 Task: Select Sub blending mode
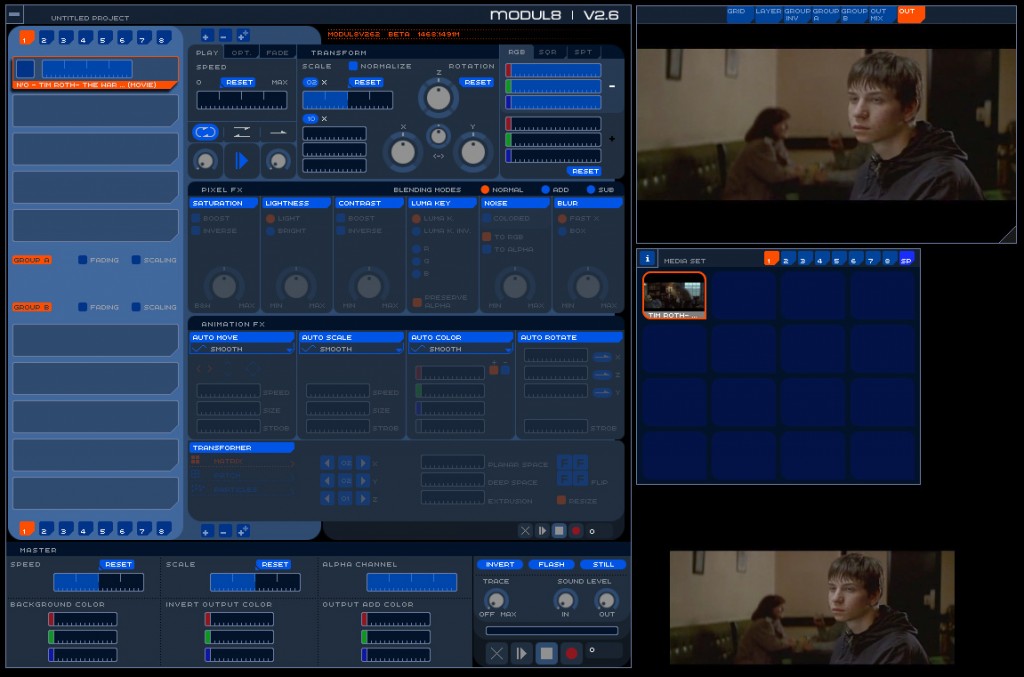[x=590, y=189]
